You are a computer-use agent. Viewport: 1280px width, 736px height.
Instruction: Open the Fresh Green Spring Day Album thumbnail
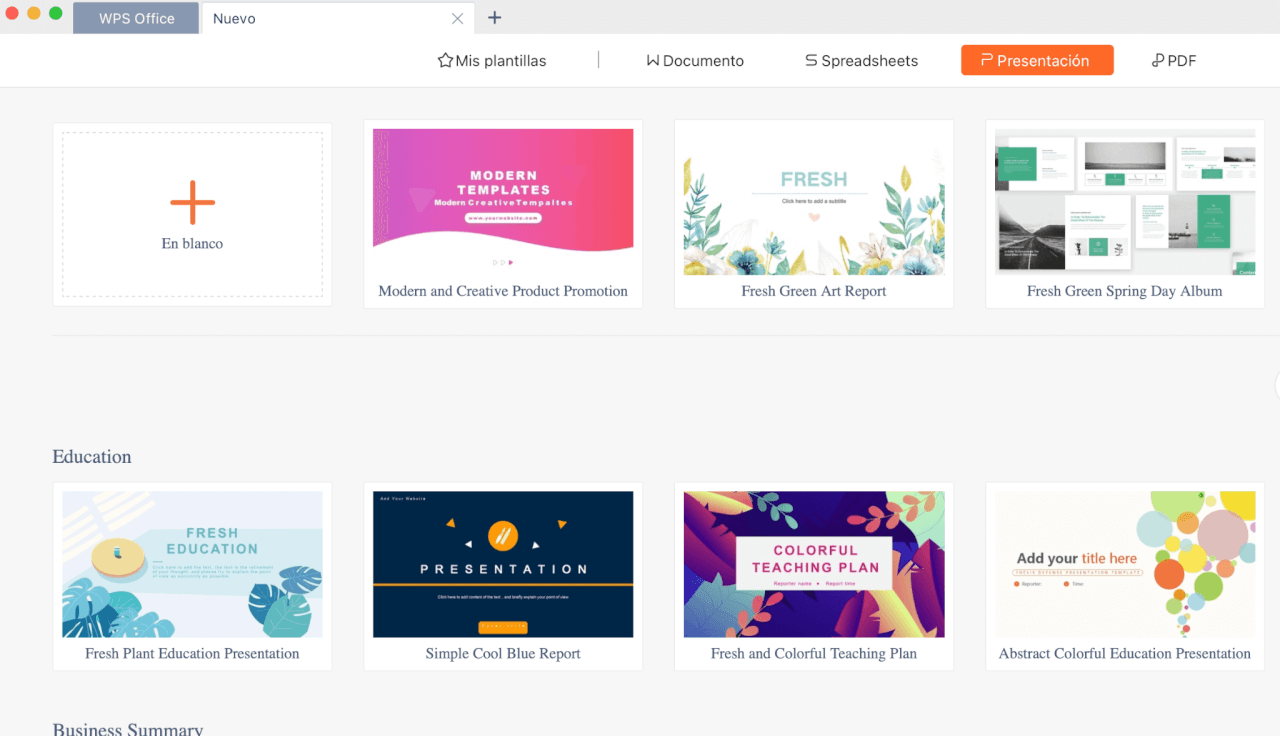[x=1125, y=202]
